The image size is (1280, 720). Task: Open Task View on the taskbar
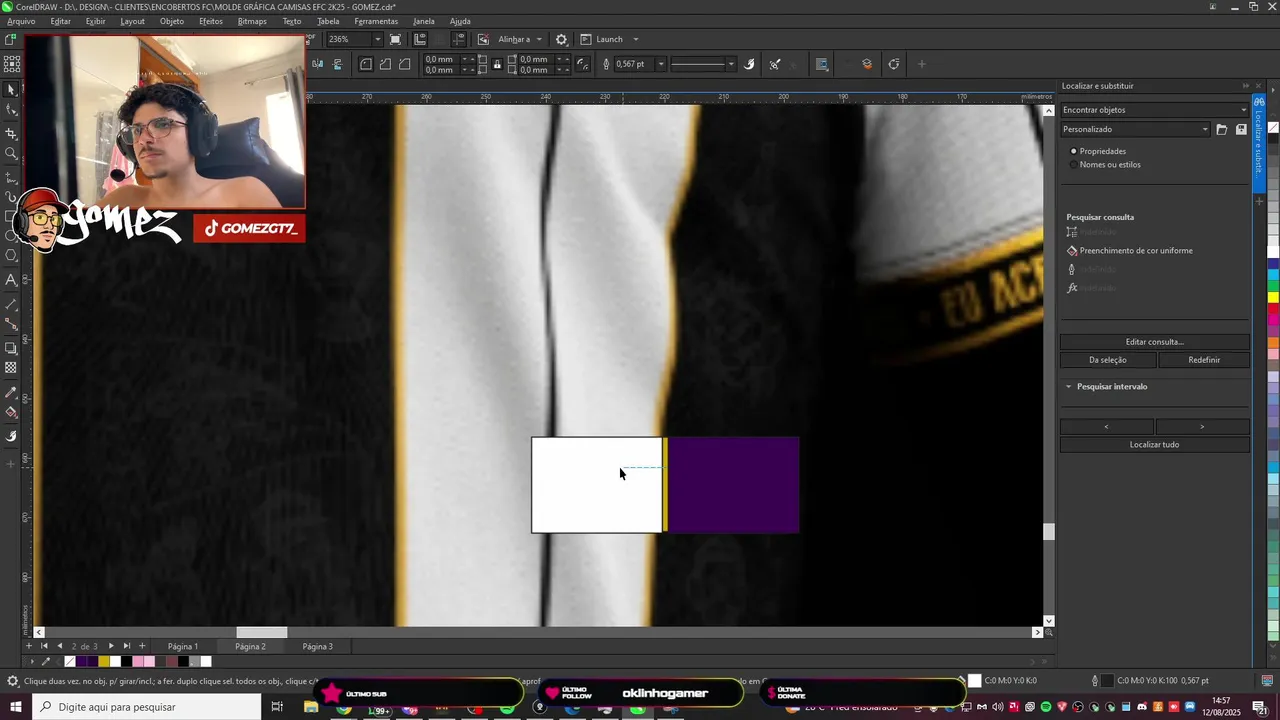277,707
